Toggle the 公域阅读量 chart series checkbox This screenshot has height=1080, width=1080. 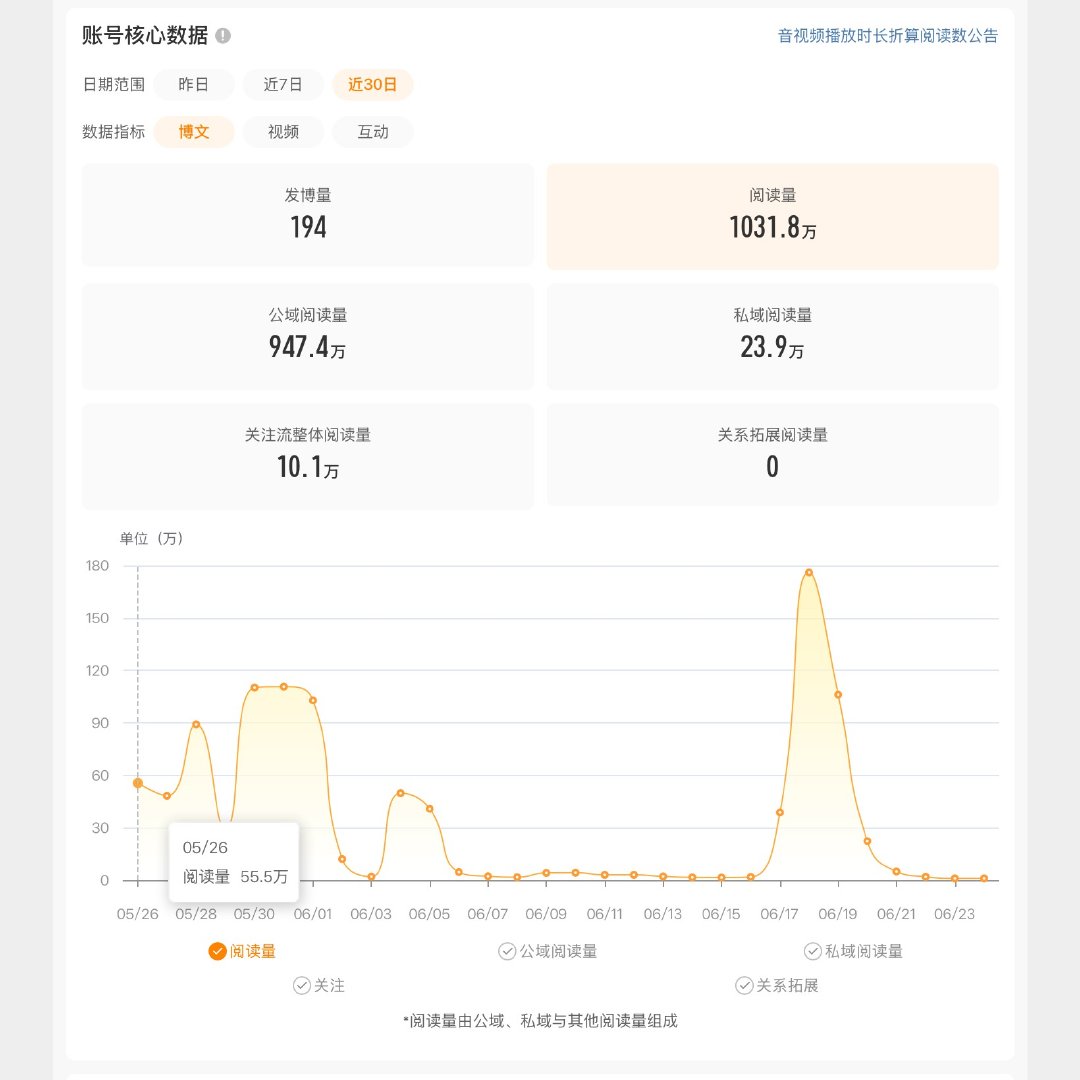(507, 951)
